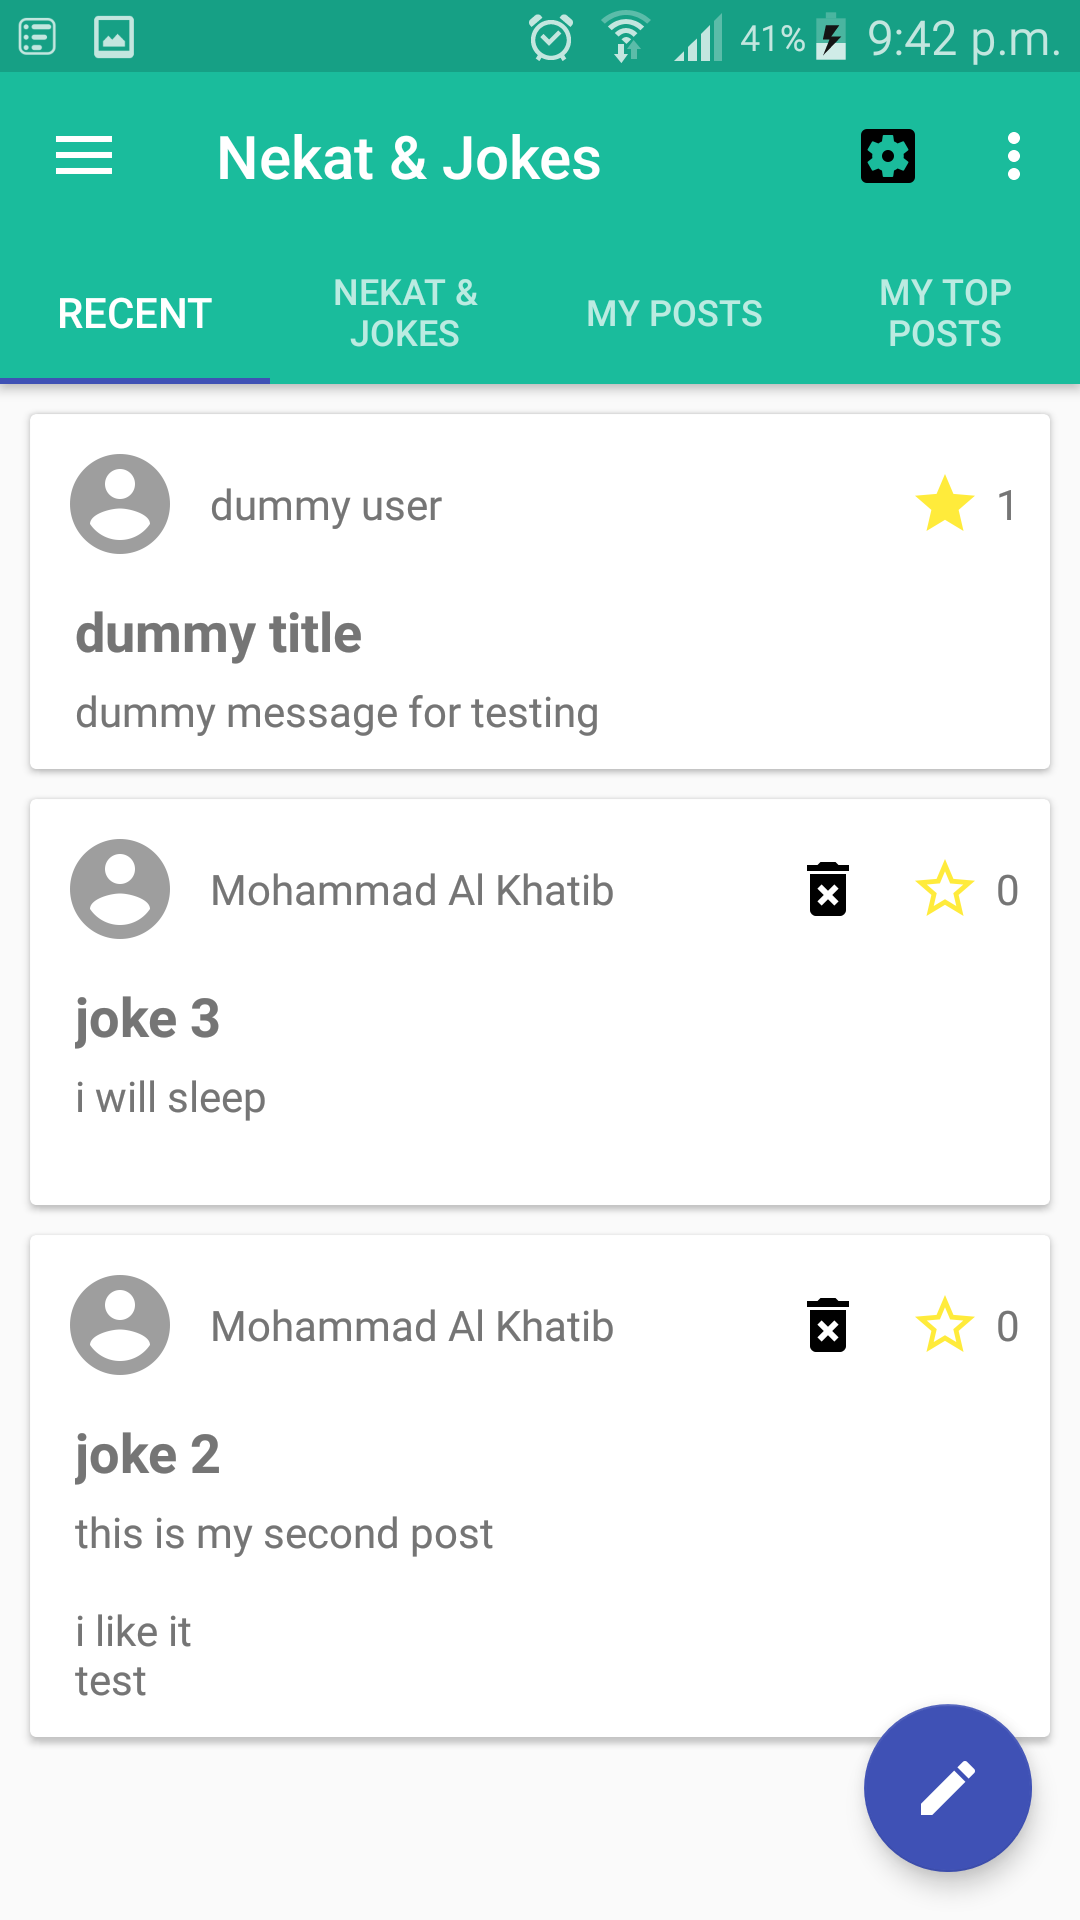
Task: Tap the alarm icon in status bar
Action: 551,38
